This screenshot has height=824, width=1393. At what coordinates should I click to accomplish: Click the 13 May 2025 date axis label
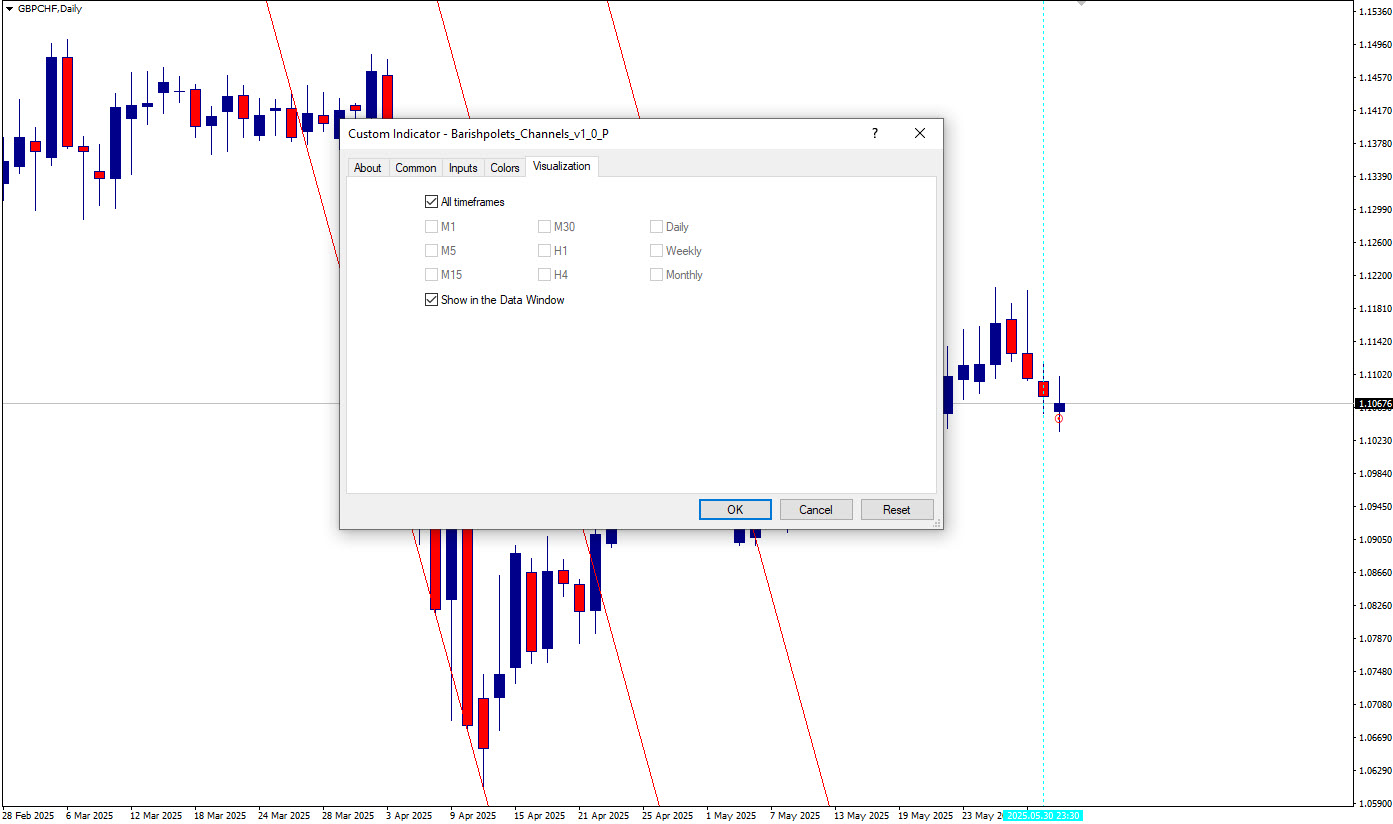pos(861,816)
